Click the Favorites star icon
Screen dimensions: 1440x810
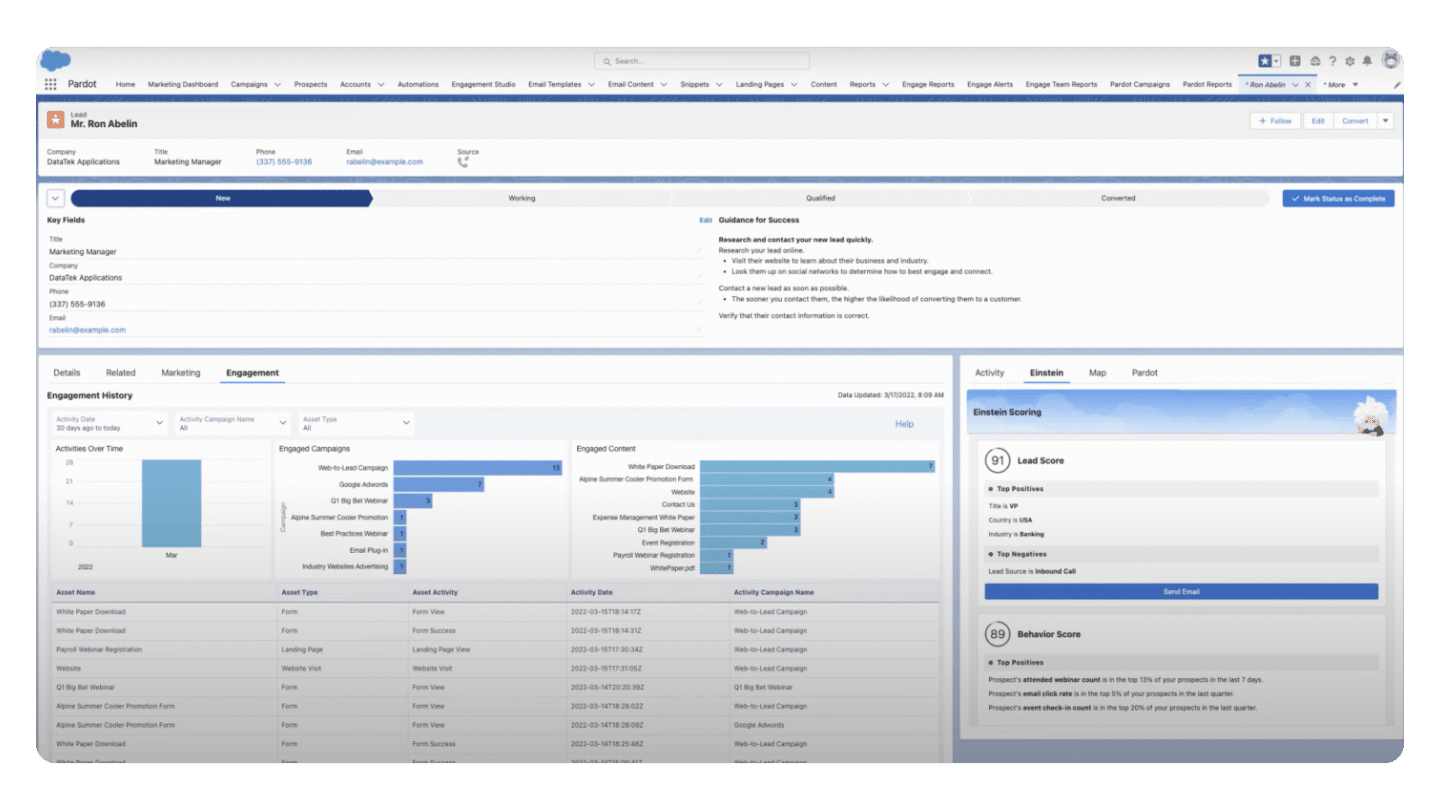[1265, 61]
